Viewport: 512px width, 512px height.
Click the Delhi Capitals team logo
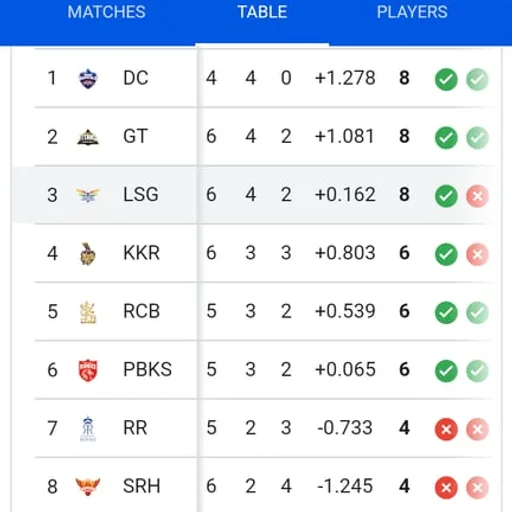click(88, 79)
